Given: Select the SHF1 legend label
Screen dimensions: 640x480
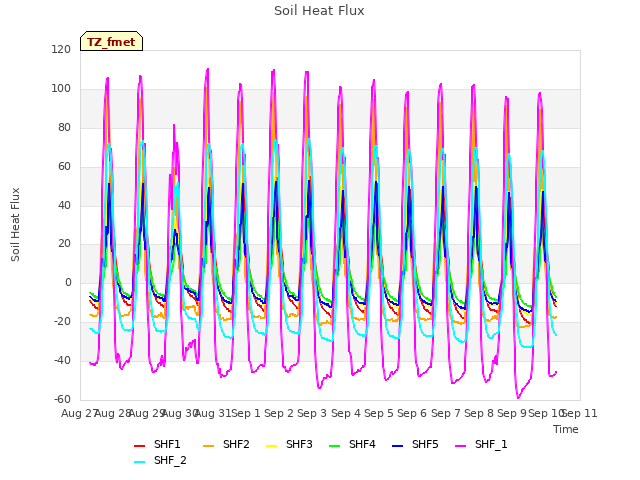Looking at the screenshot, I should 167,444.
